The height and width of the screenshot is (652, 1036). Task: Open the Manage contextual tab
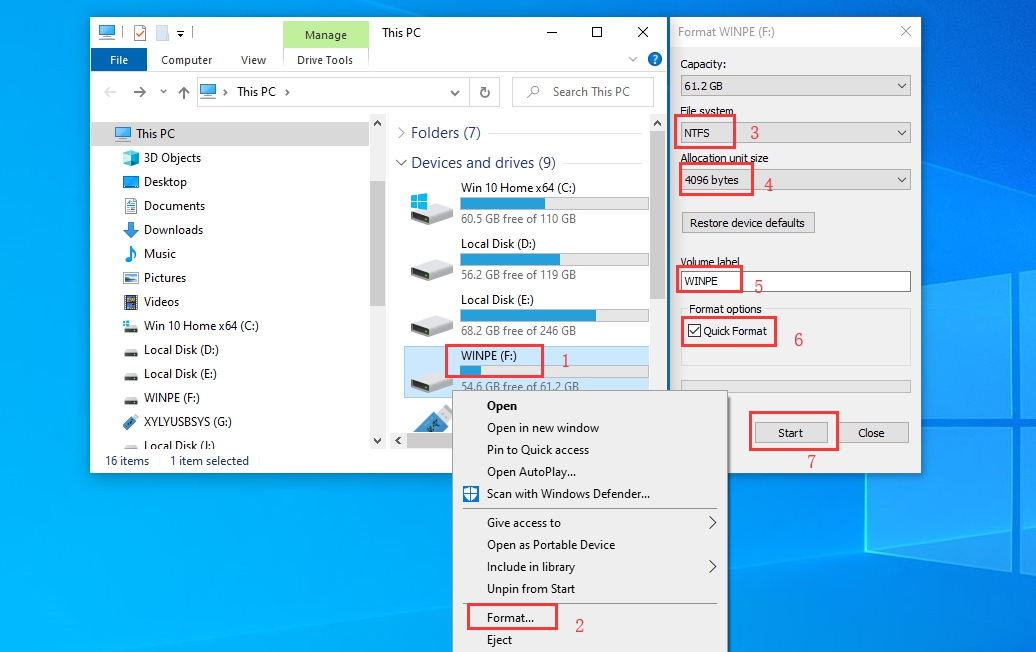pos(326,35)
